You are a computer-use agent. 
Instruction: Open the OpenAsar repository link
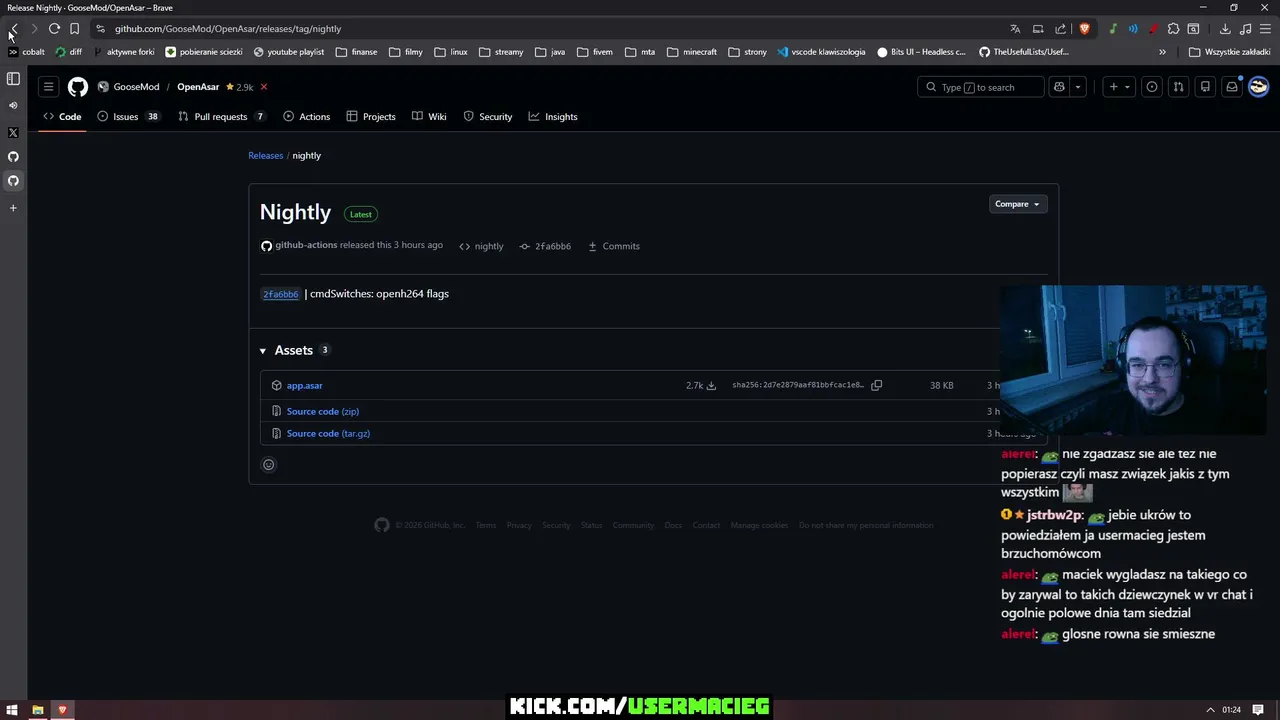[198, 87]
